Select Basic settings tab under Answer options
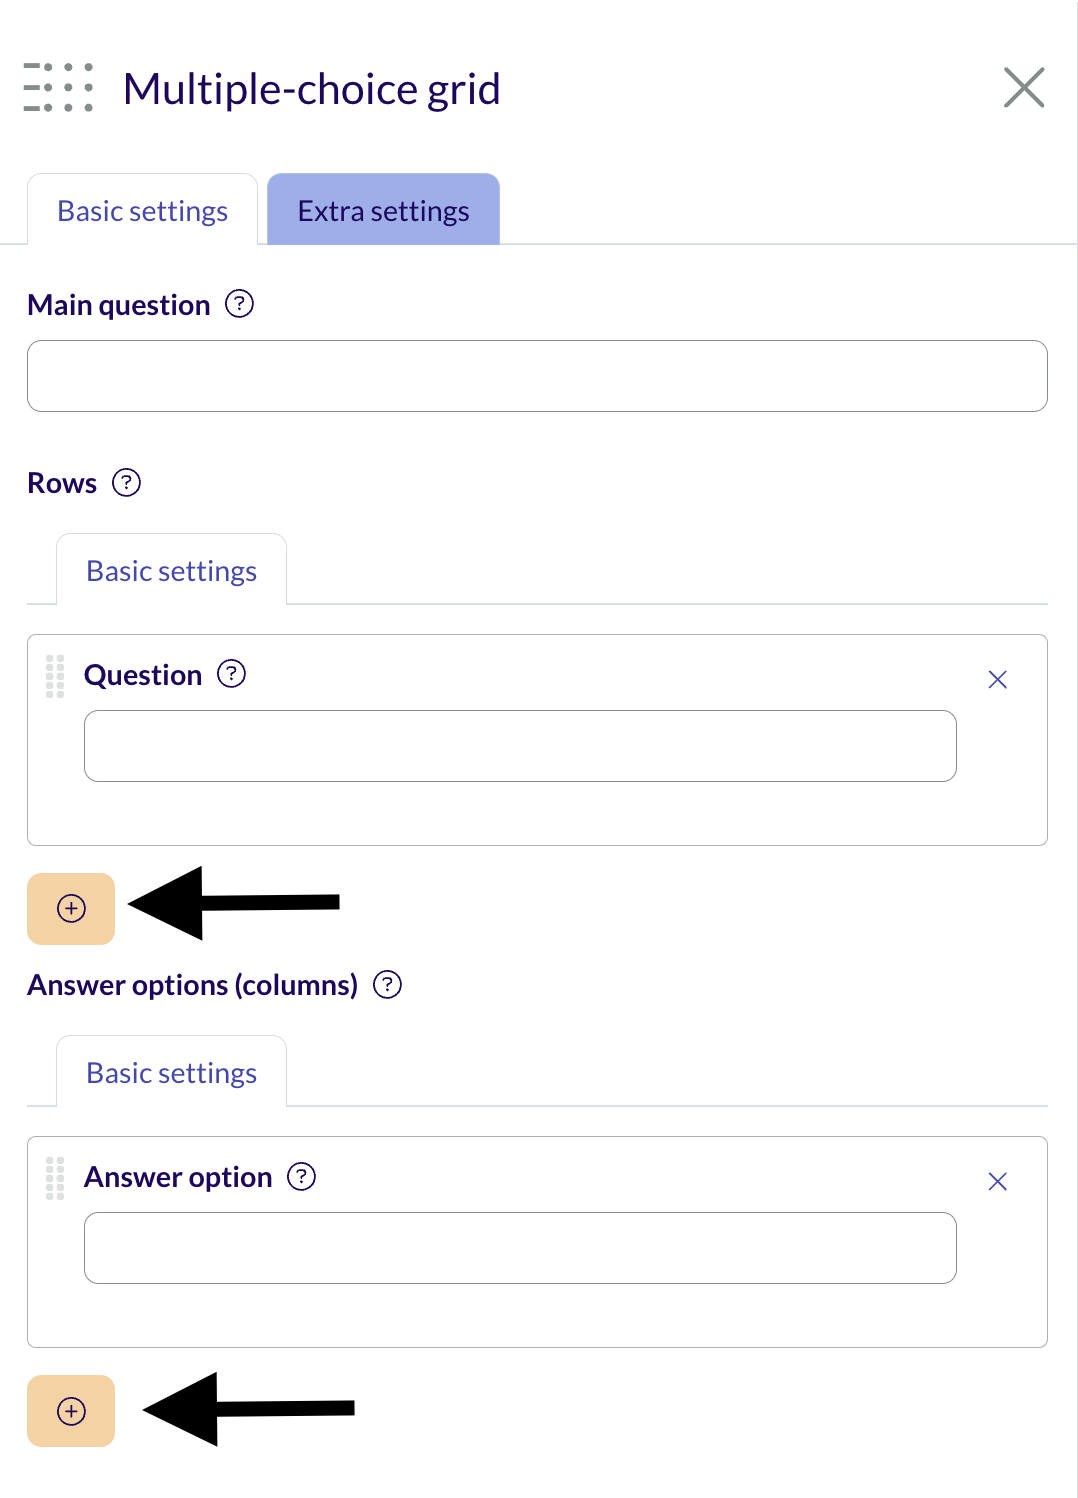Image resolution: width=1078 pixels, height=1498 pixels. (x=171, y=1072)
